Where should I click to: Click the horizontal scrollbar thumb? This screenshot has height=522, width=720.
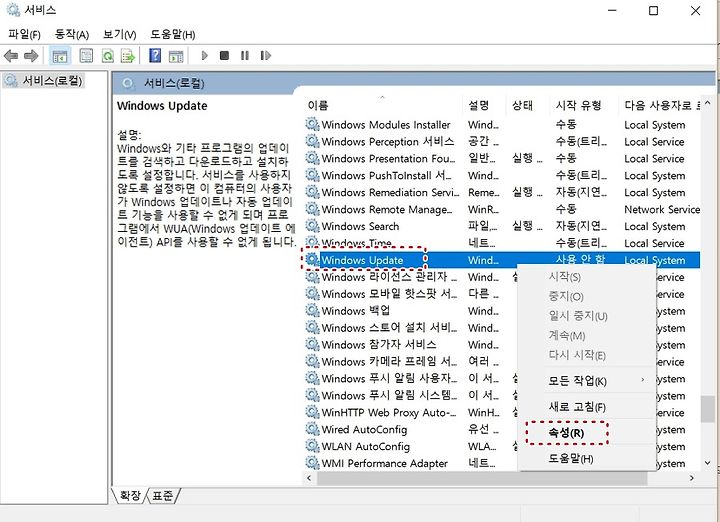(482, 478)
